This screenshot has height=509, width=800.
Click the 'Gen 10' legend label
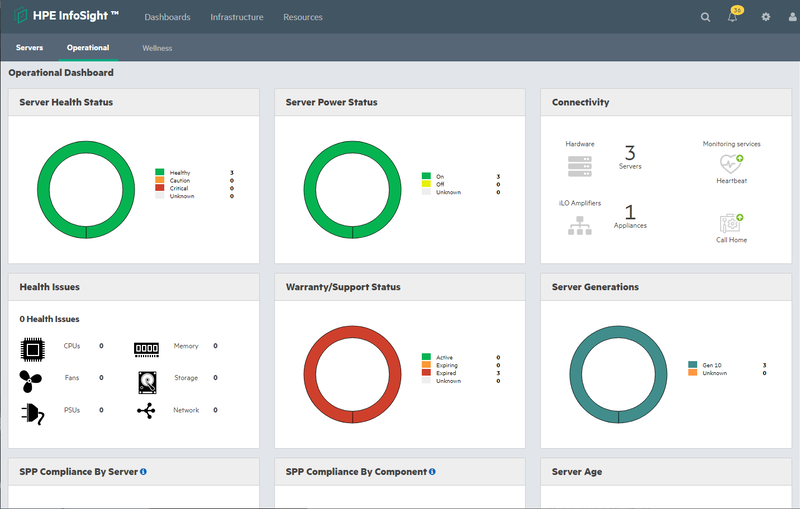click(712, 365)
